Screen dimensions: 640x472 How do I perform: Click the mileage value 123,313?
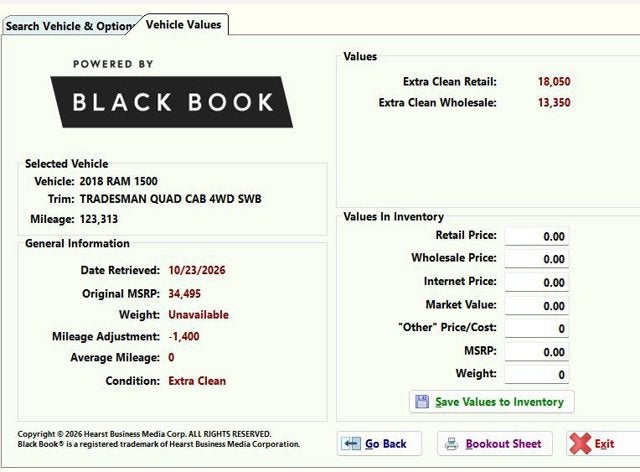coord(98,219)
